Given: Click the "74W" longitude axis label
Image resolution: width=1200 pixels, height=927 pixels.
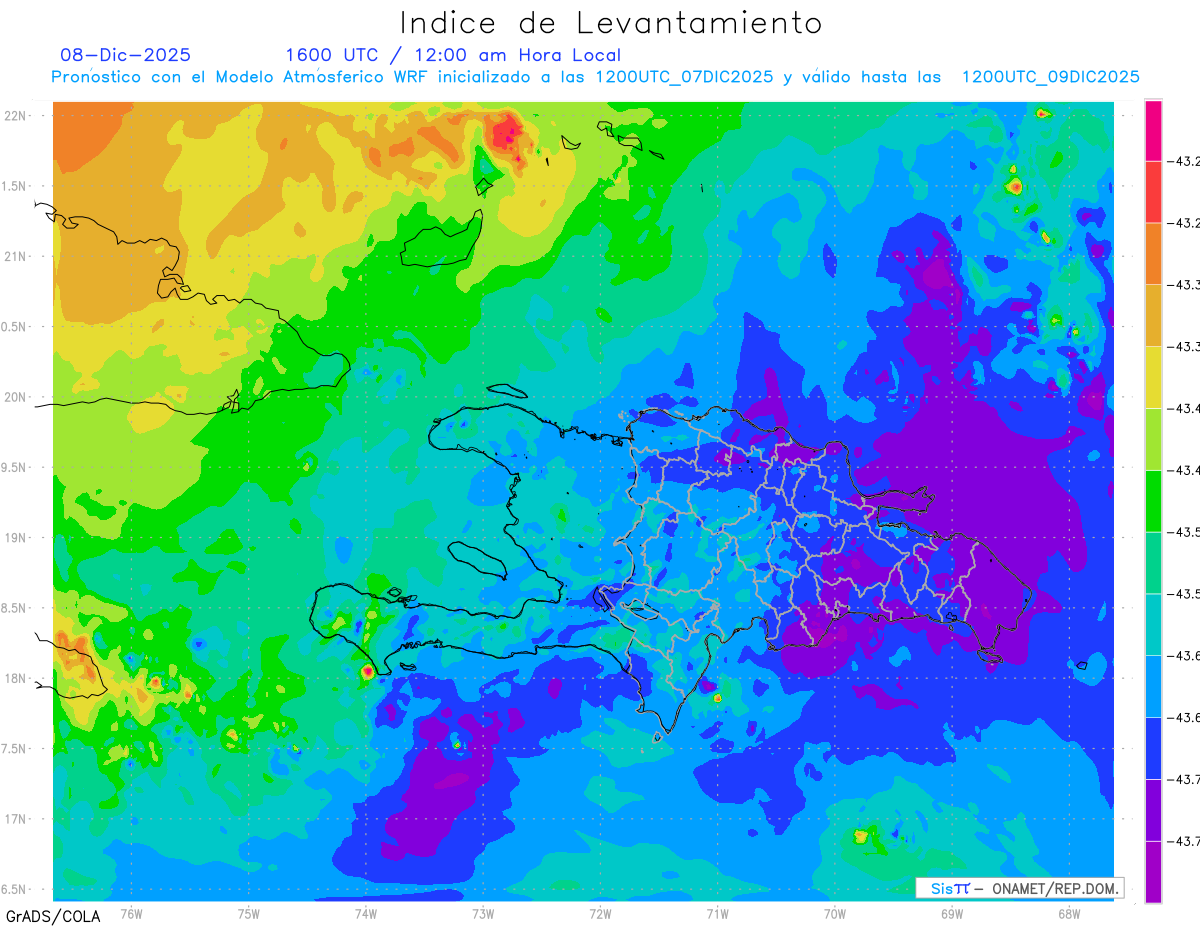Looking at the screenshot, I should click(365, 912).
